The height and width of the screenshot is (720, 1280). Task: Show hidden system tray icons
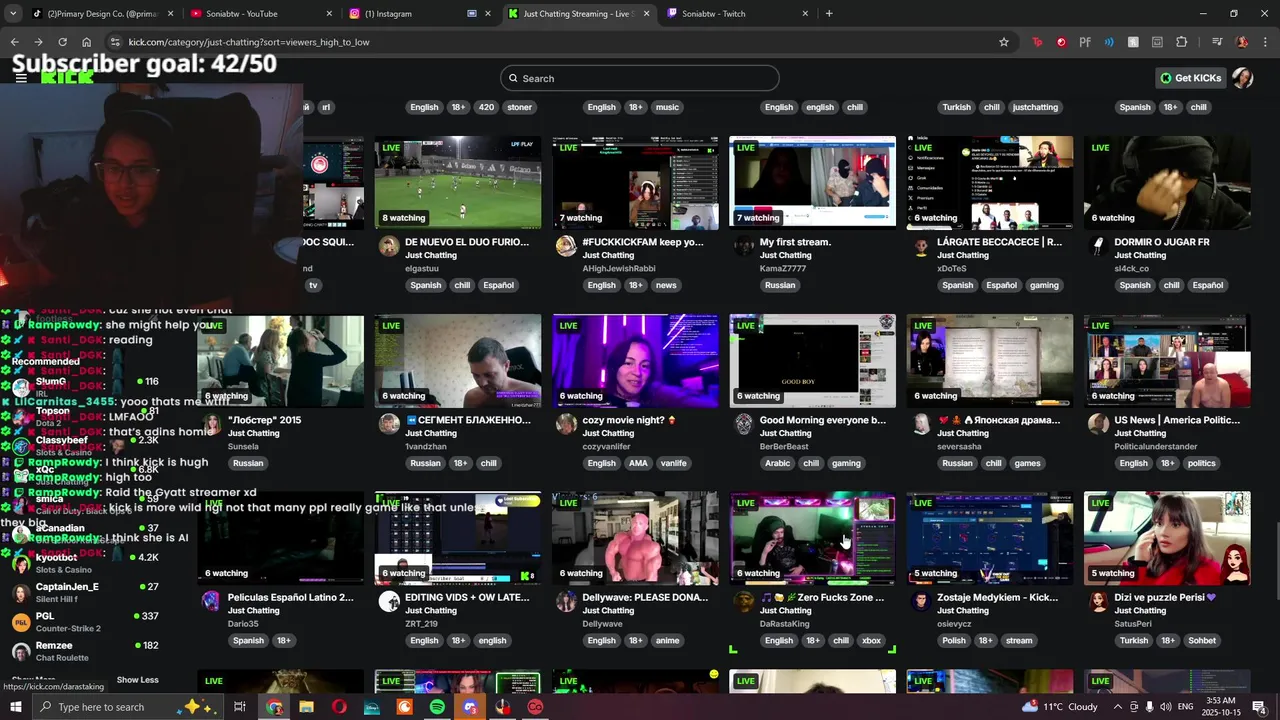(x=1118, y=707)
